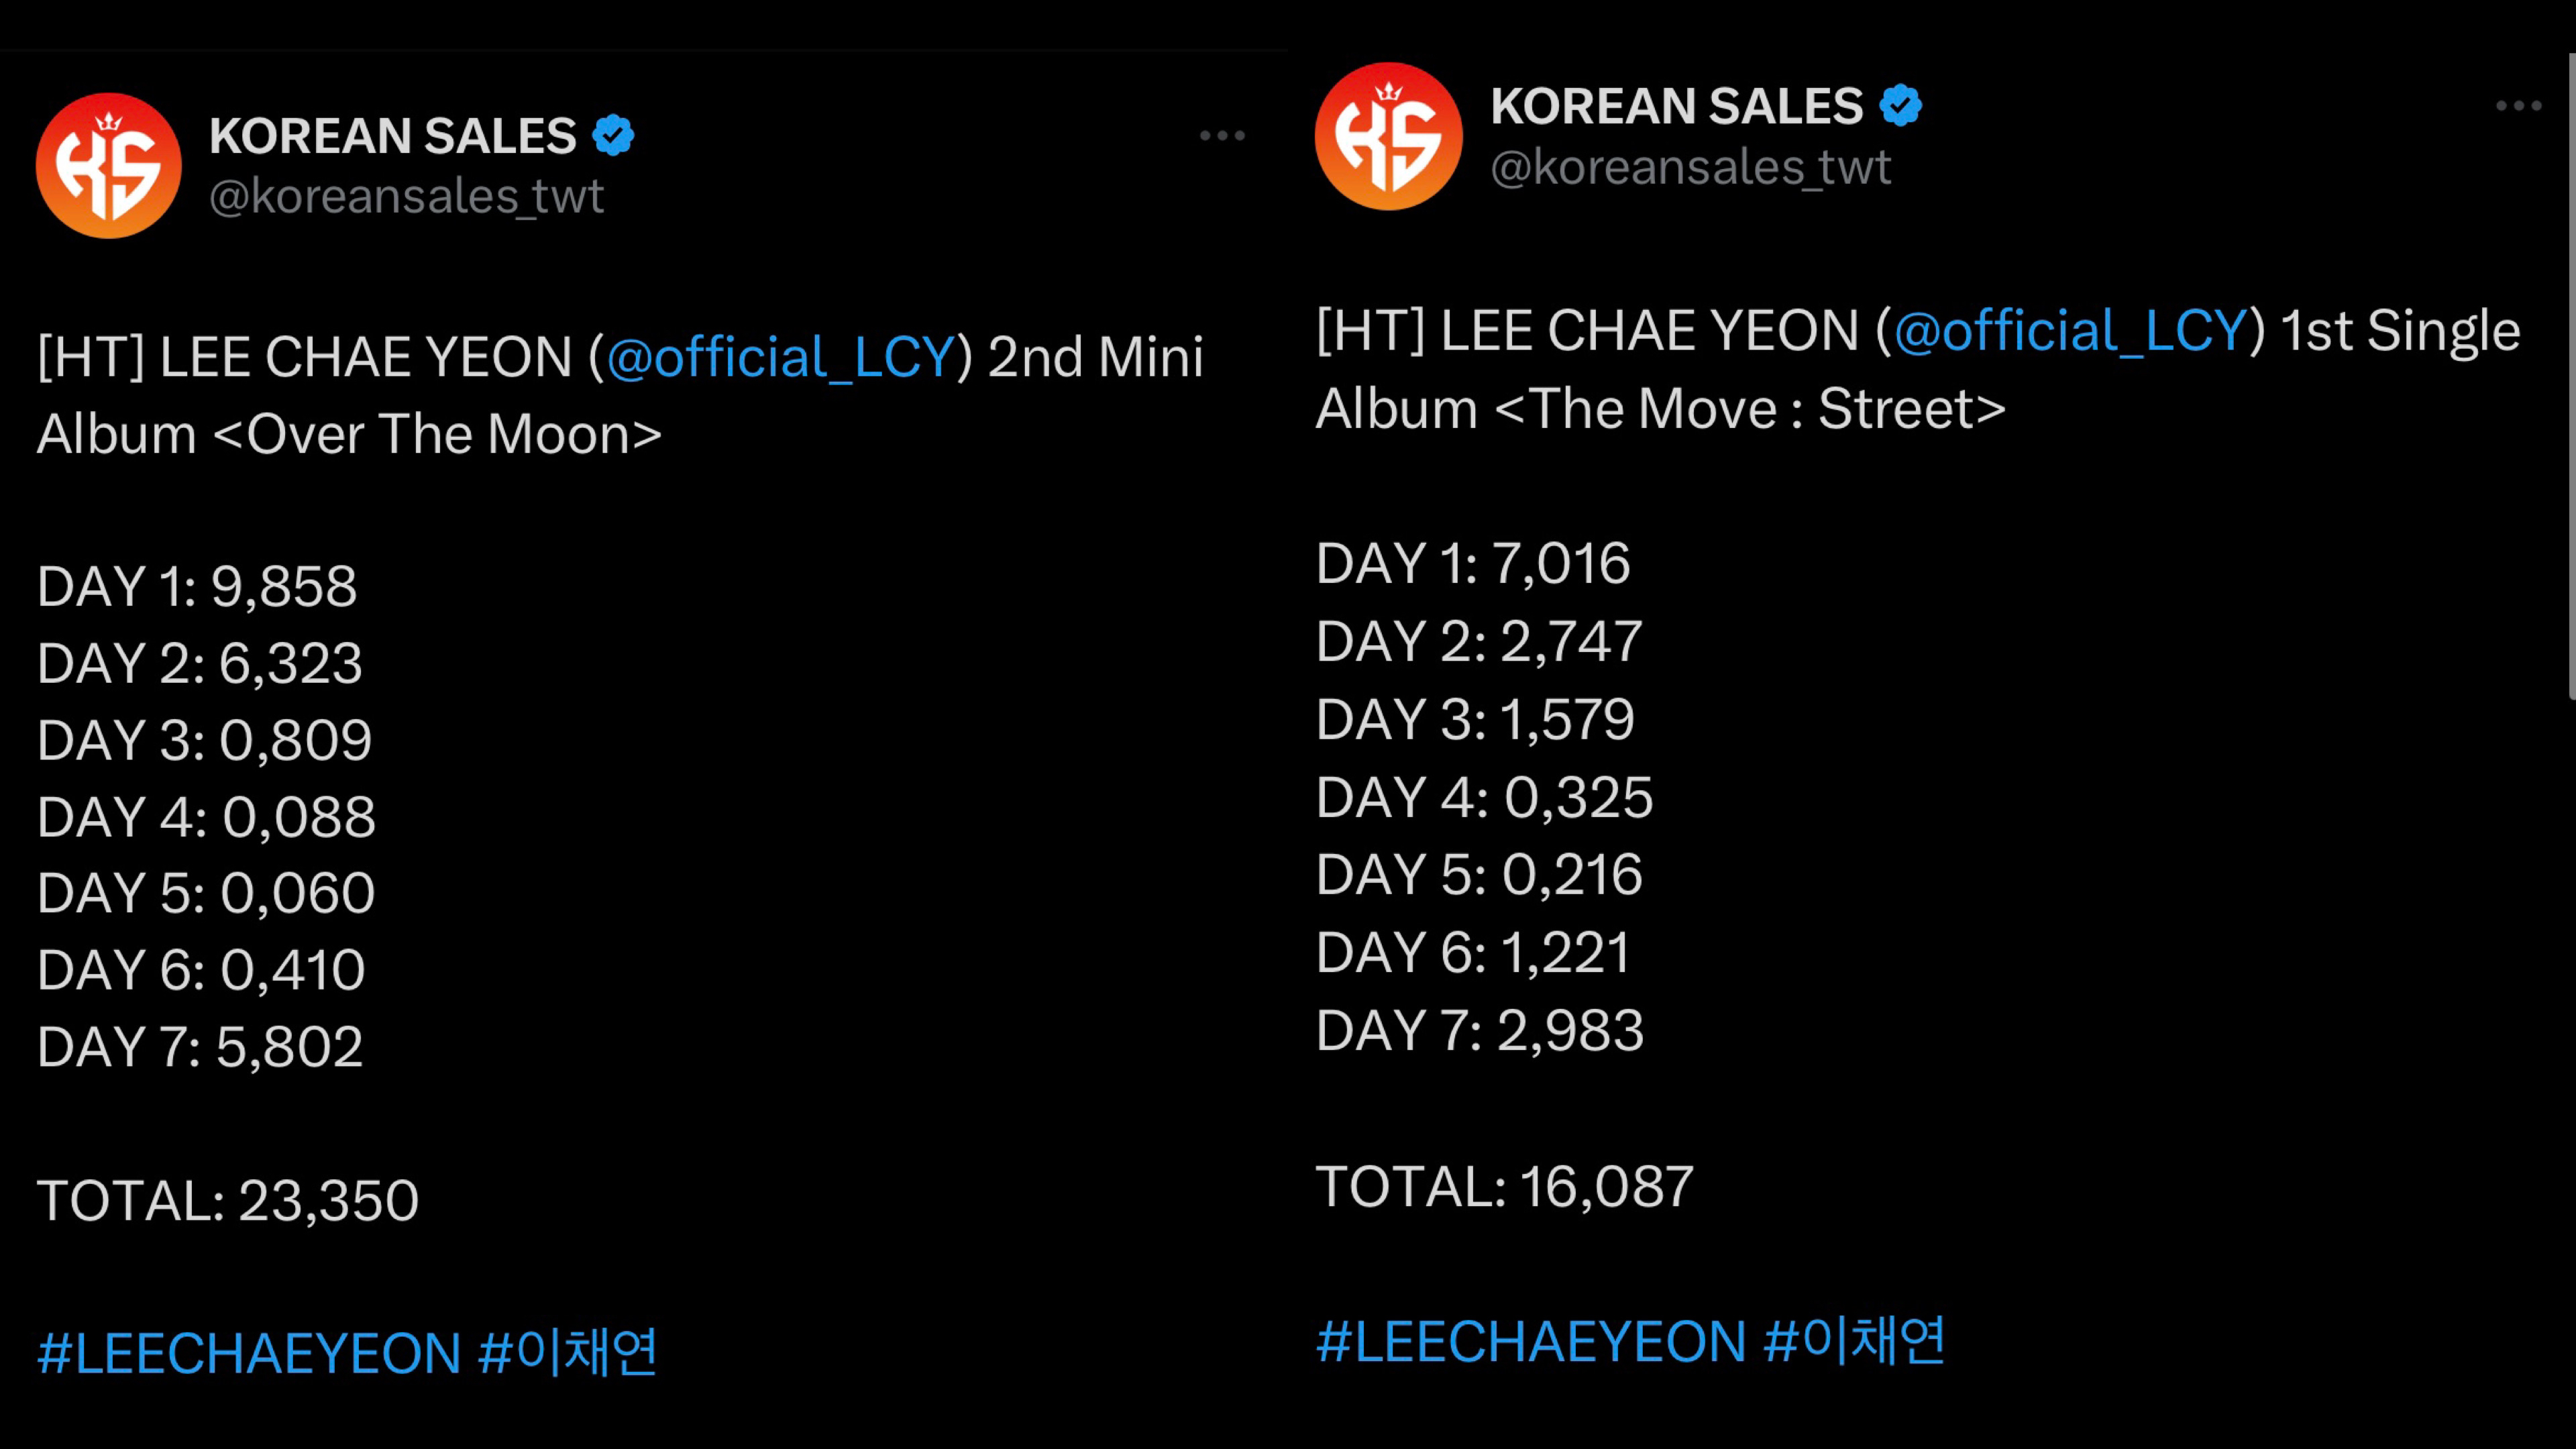Click the left tweet's blue verified badge
The width and height of the screenshot is (2576, 1449).
click(x=613, y=135)
